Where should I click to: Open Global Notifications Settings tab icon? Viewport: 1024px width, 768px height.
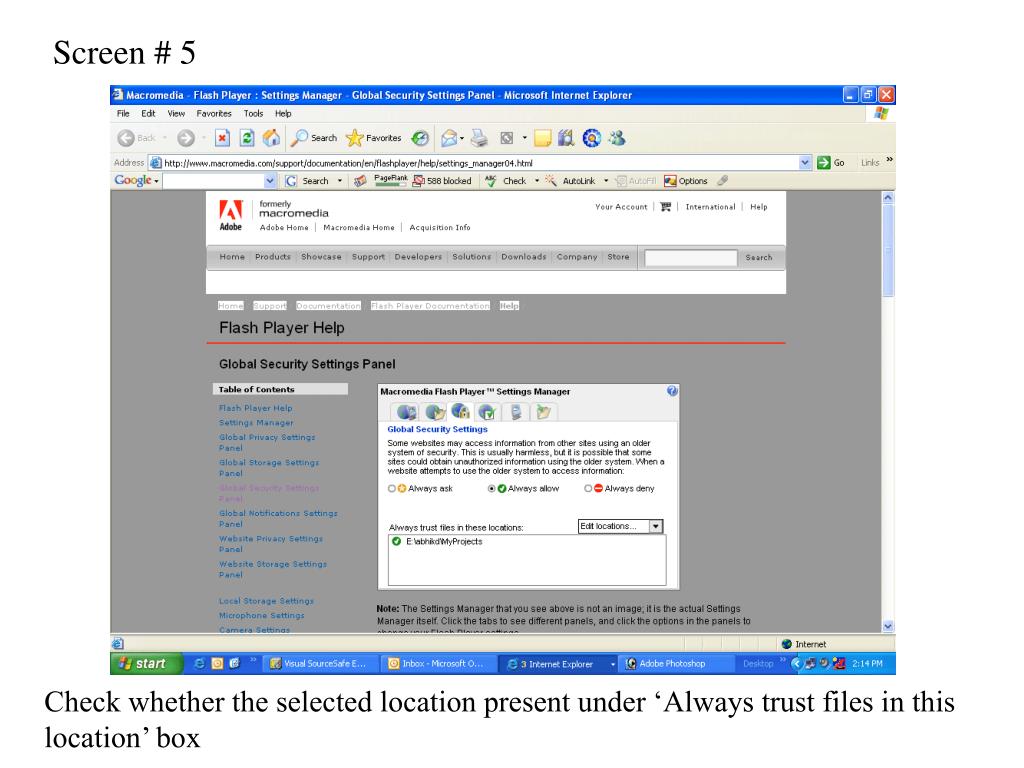point(488,412)
